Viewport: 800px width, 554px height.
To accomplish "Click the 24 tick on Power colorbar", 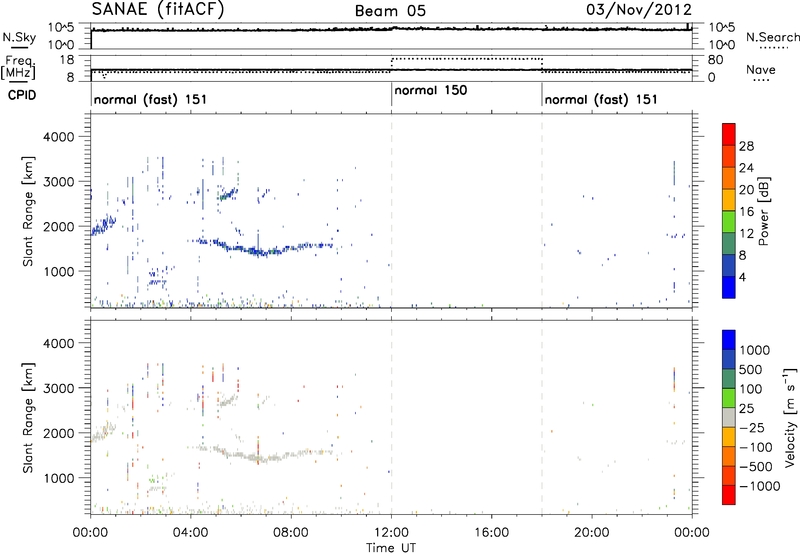I will pyautogui.click(x=746, y=168).
